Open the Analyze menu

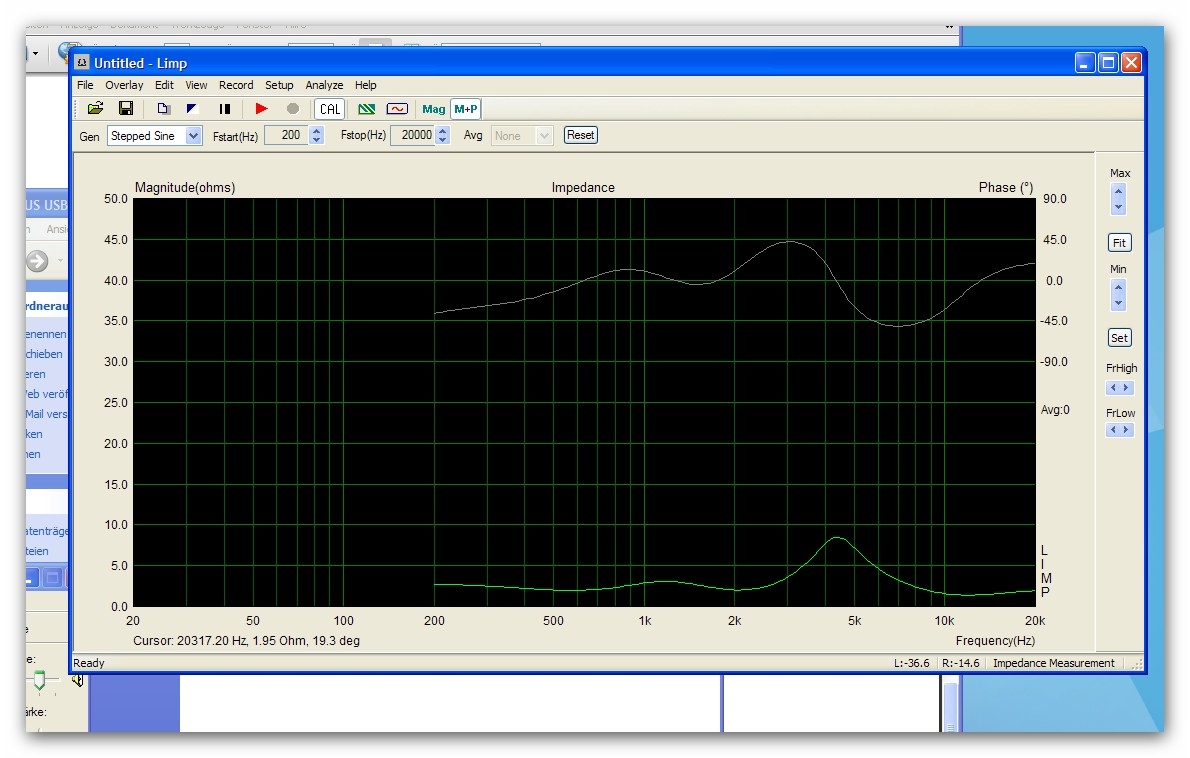coord(324,85)
